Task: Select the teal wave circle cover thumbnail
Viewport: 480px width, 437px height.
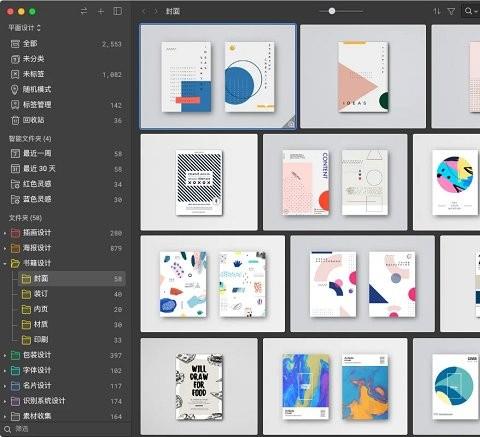Action: [447, 386]
